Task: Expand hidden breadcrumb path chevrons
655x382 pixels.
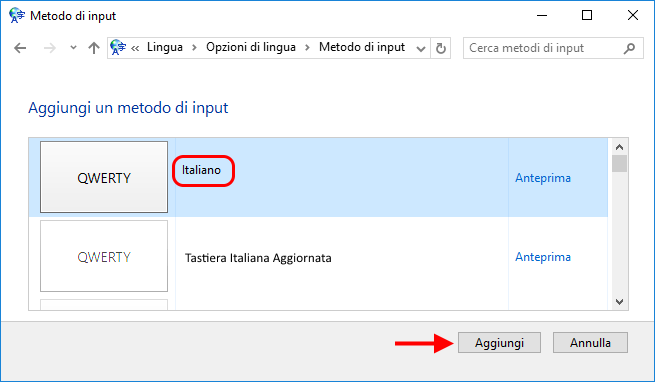Action: 135,48
